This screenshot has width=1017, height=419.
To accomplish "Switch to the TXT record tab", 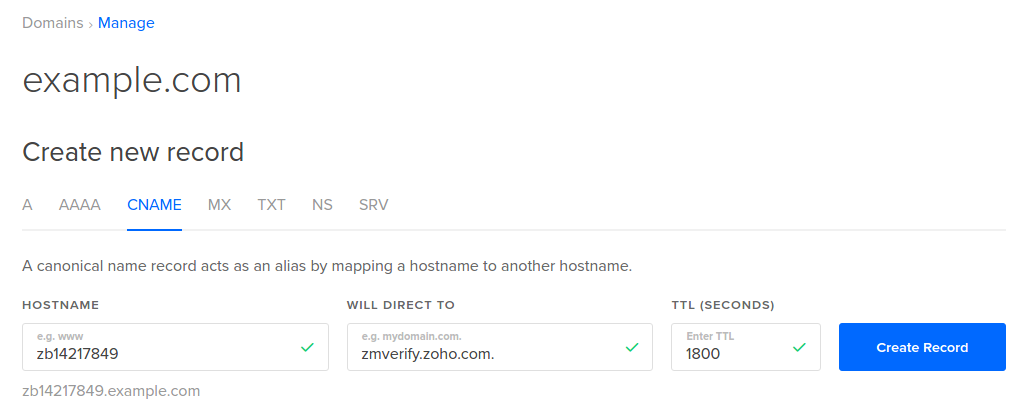I will [x=271, y=205].
